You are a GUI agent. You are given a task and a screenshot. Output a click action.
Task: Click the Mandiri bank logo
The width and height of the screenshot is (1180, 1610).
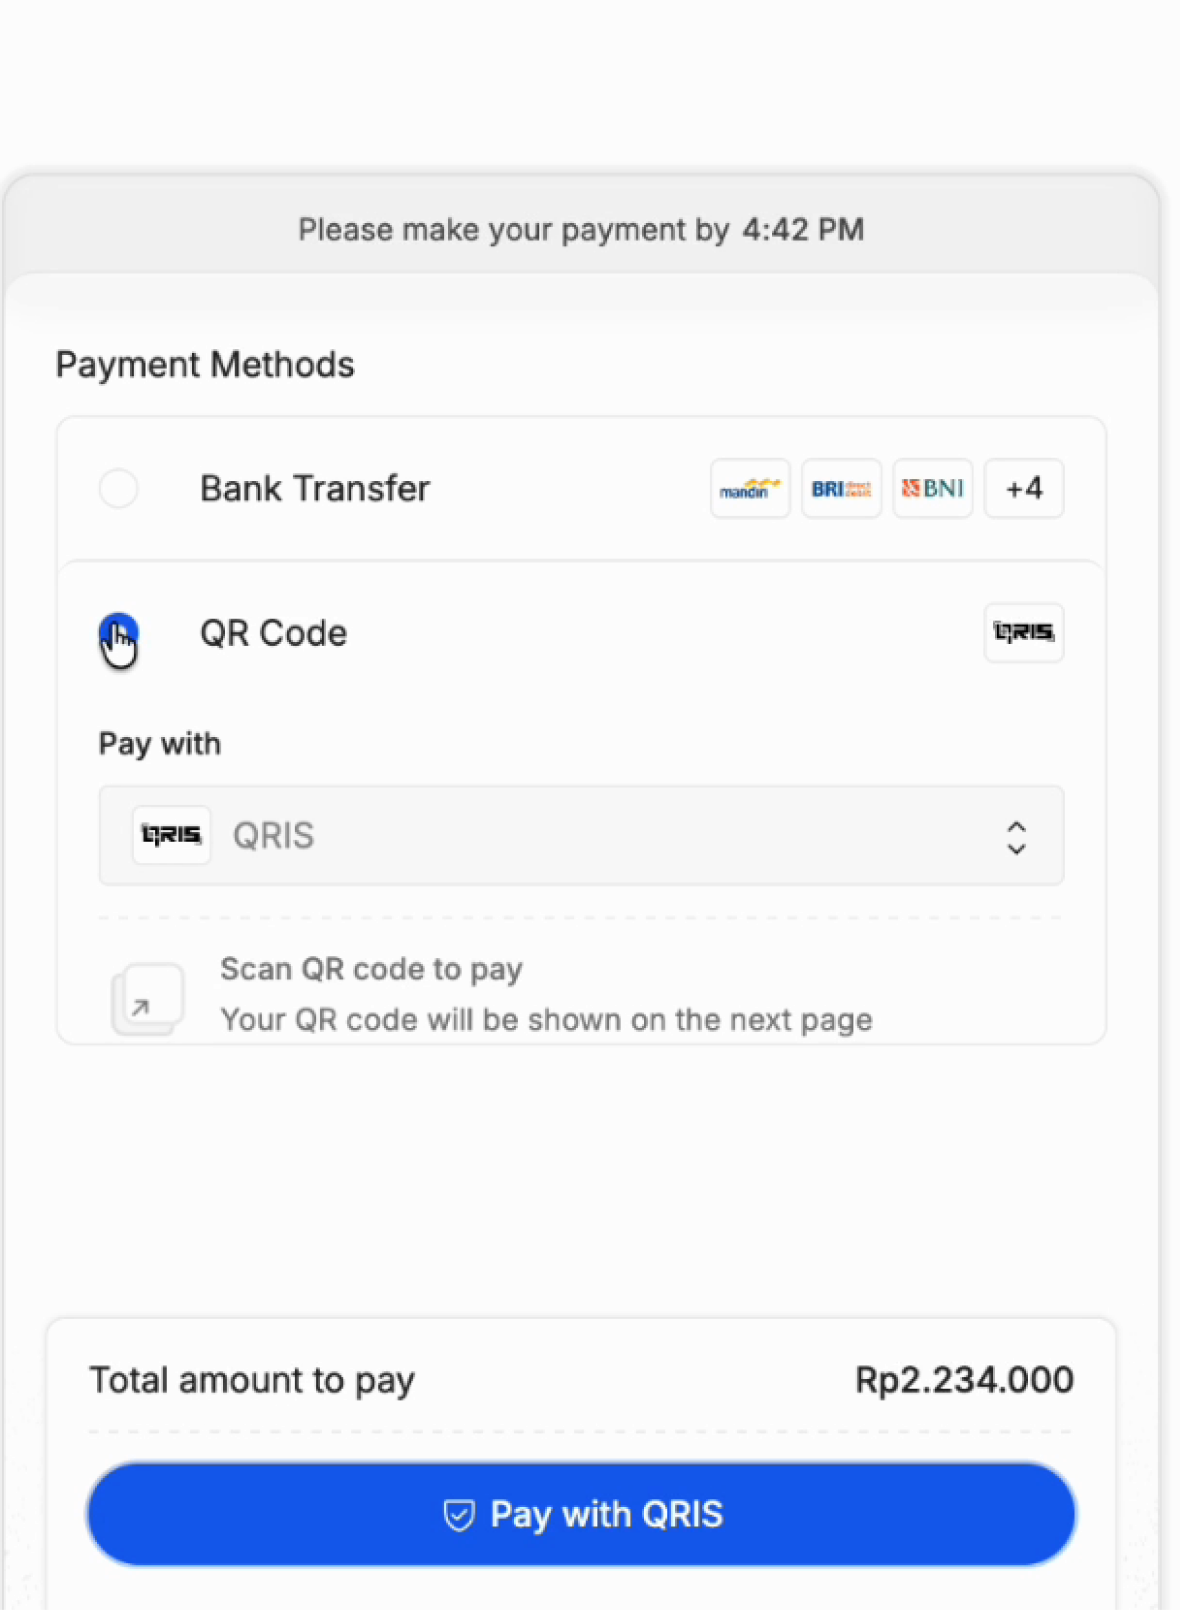point(750,489)
